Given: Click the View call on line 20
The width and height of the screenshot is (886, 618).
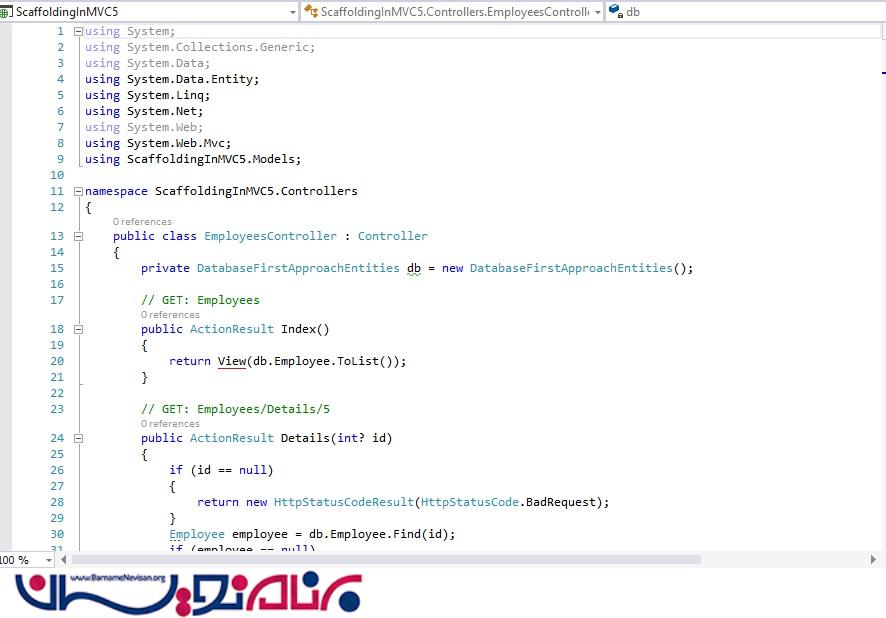Looking at the screenshot, I should (x=231, y=361).
